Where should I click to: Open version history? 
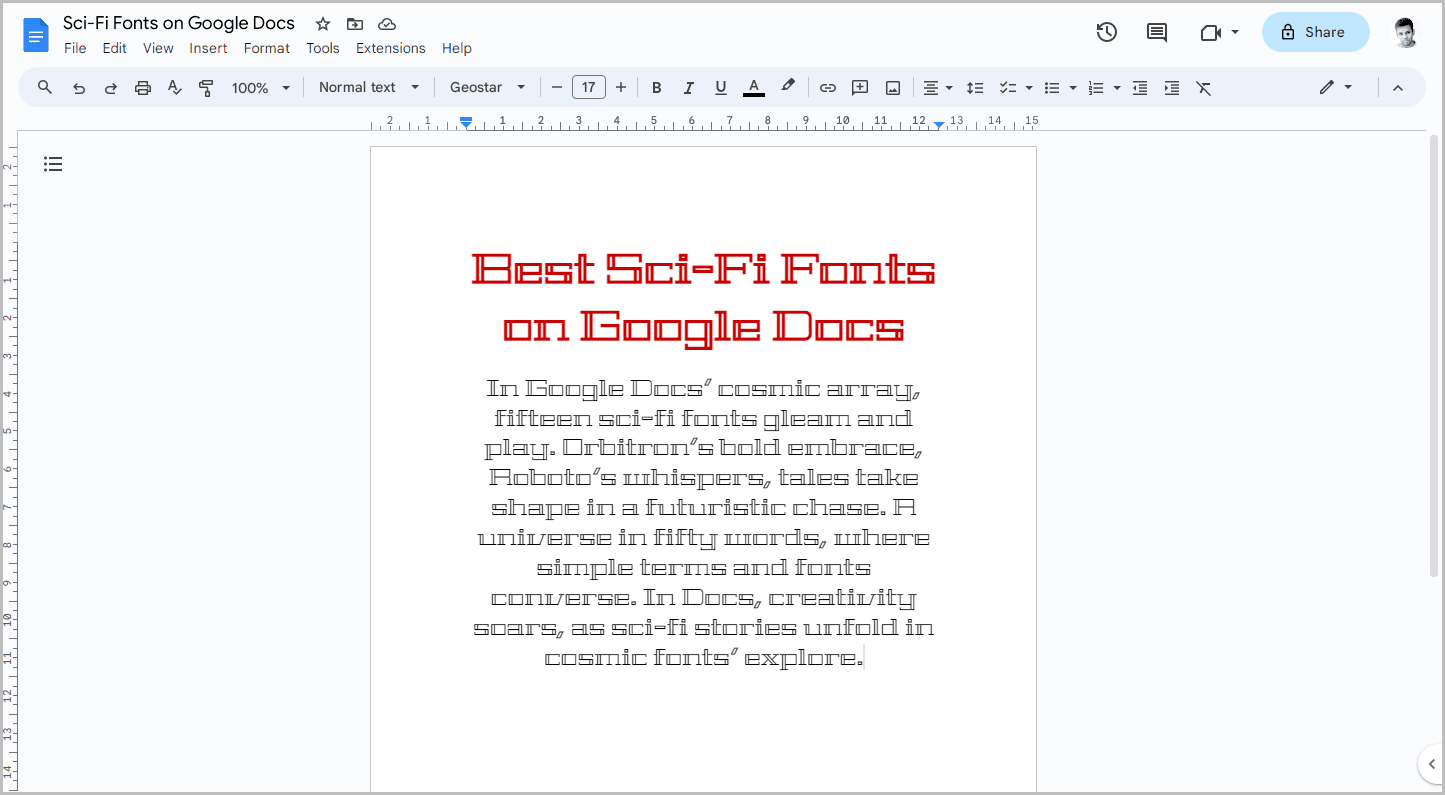(x=1106, y=31)
